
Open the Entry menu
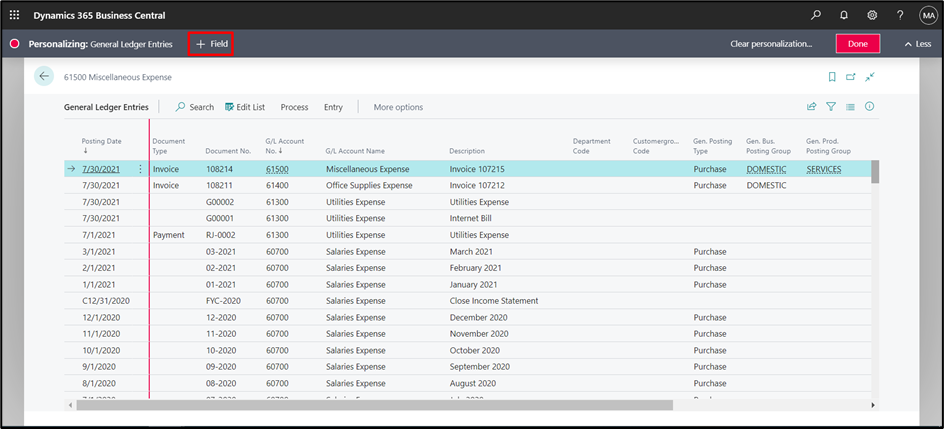(333, 107)
